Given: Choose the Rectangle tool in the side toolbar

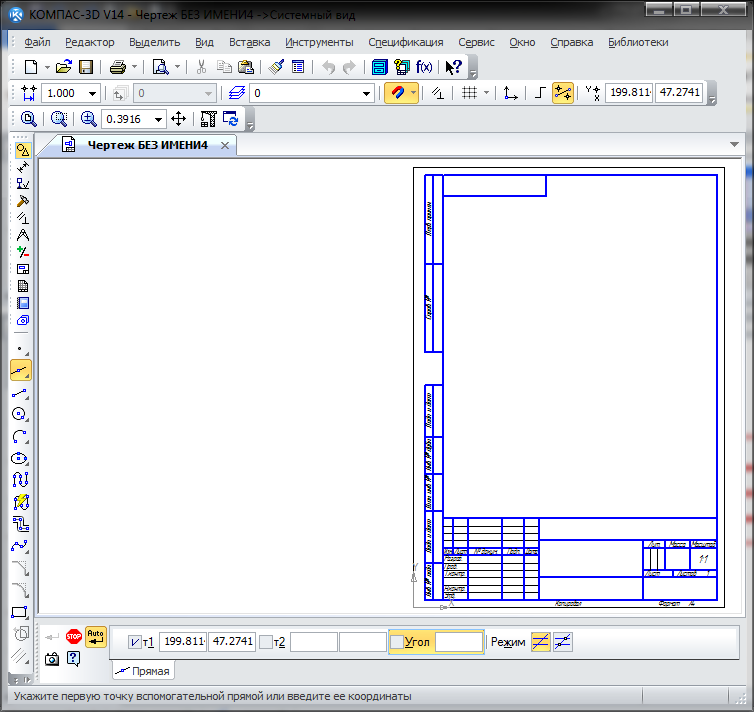Looking at the screenshot, I should pos(21,612).
